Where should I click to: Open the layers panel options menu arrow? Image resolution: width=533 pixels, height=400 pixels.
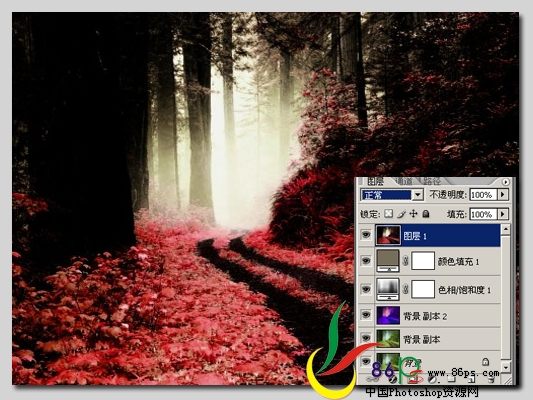coord(505,182)
